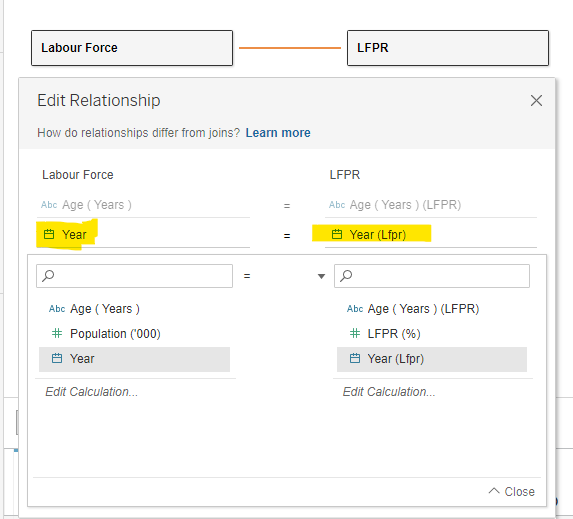
Task: Click the right field search box
Action: (432, 276)
